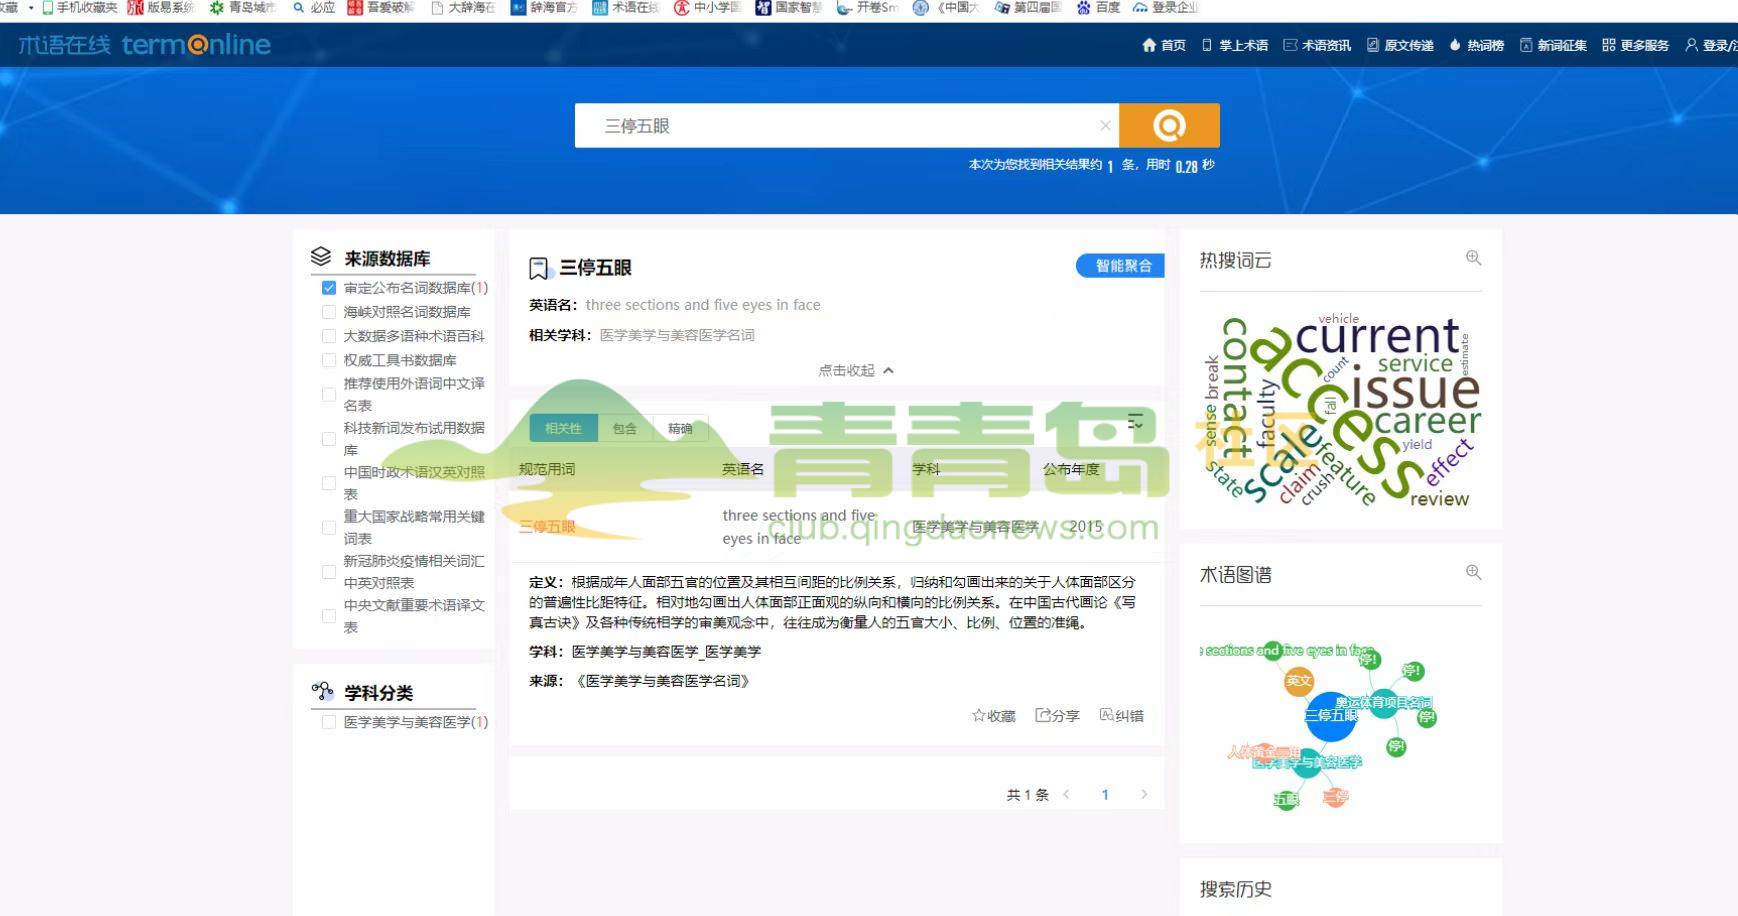
Task: Open 更多服务 menu in top navigation
Action: point(1635,45)
